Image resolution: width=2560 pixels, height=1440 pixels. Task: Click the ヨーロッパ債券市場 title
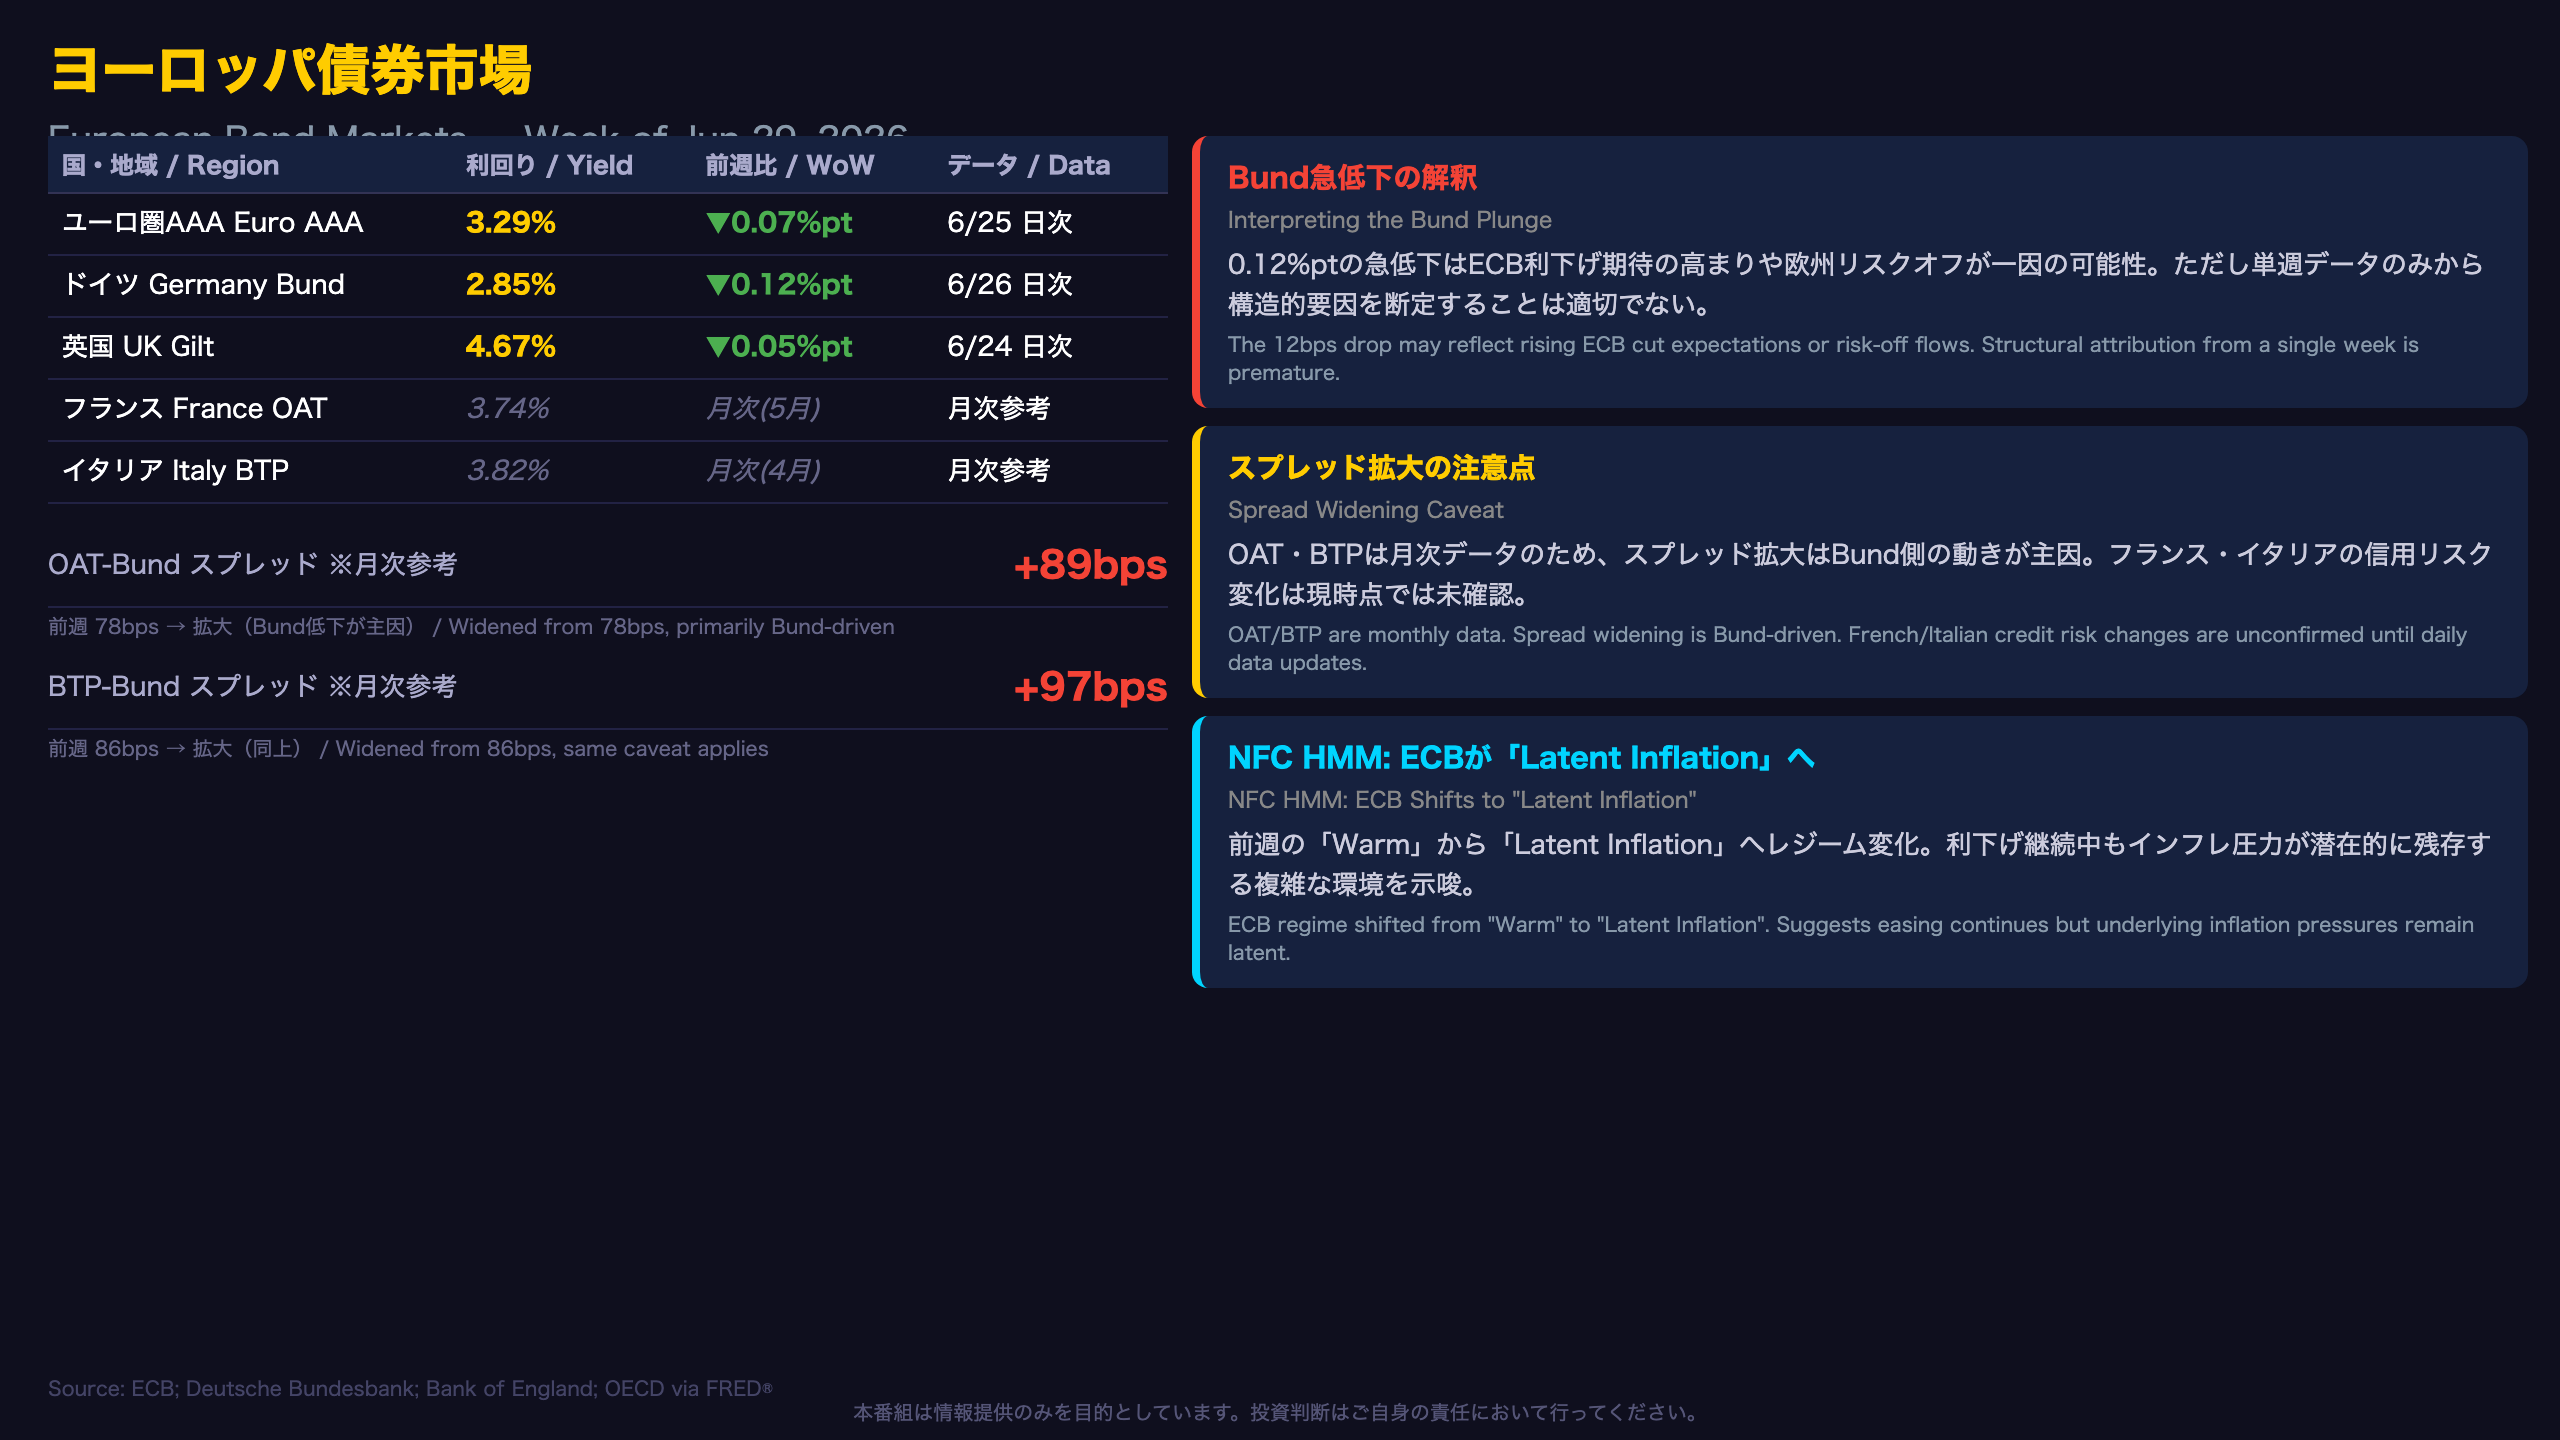coord(290,71)
